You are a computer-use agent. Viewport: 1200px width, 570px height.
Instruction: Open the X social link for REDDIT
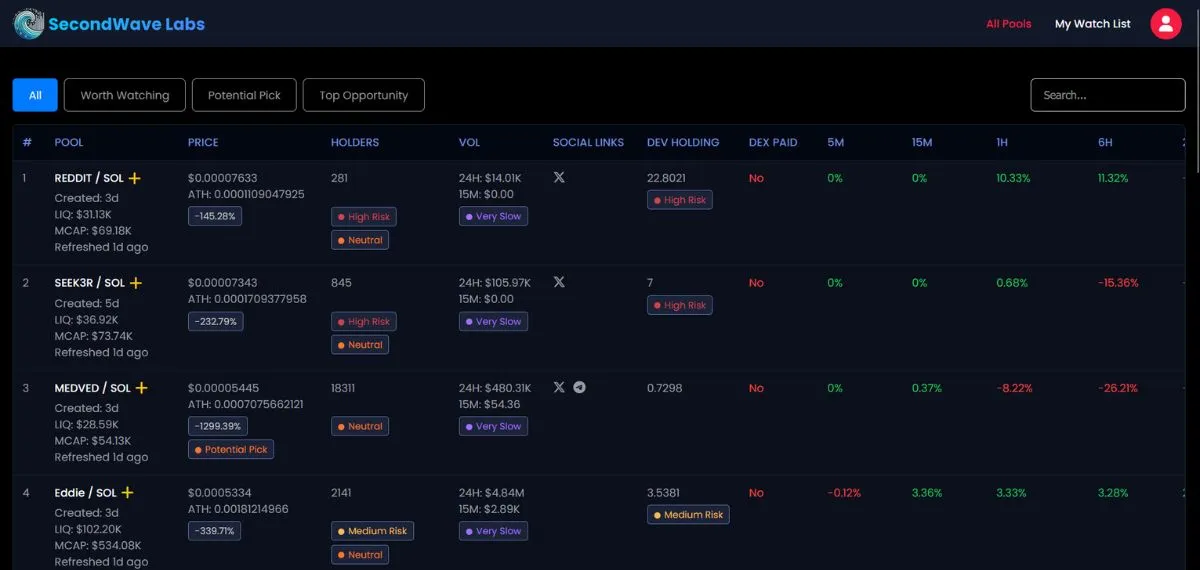point(559,177)
